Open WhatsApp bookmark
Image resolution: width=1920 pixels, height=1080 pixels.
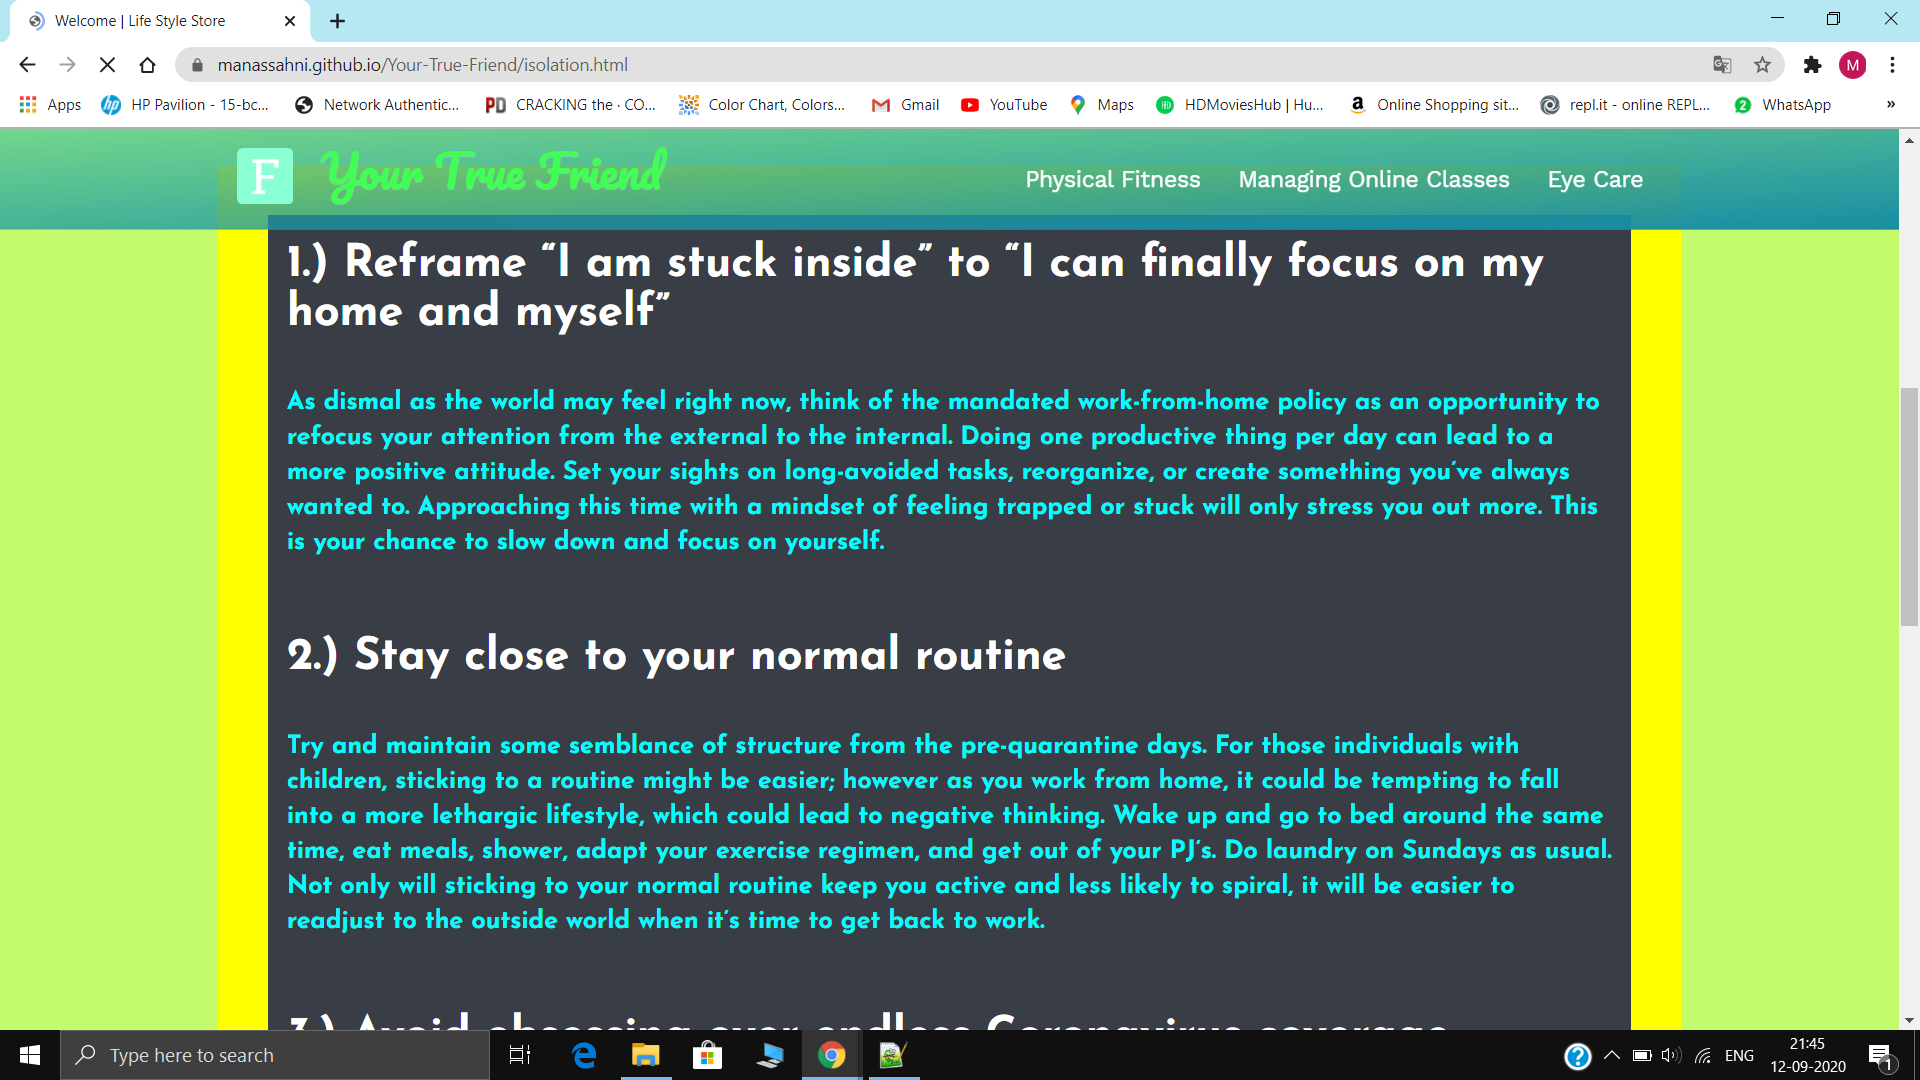click(x=1783, y=105)
